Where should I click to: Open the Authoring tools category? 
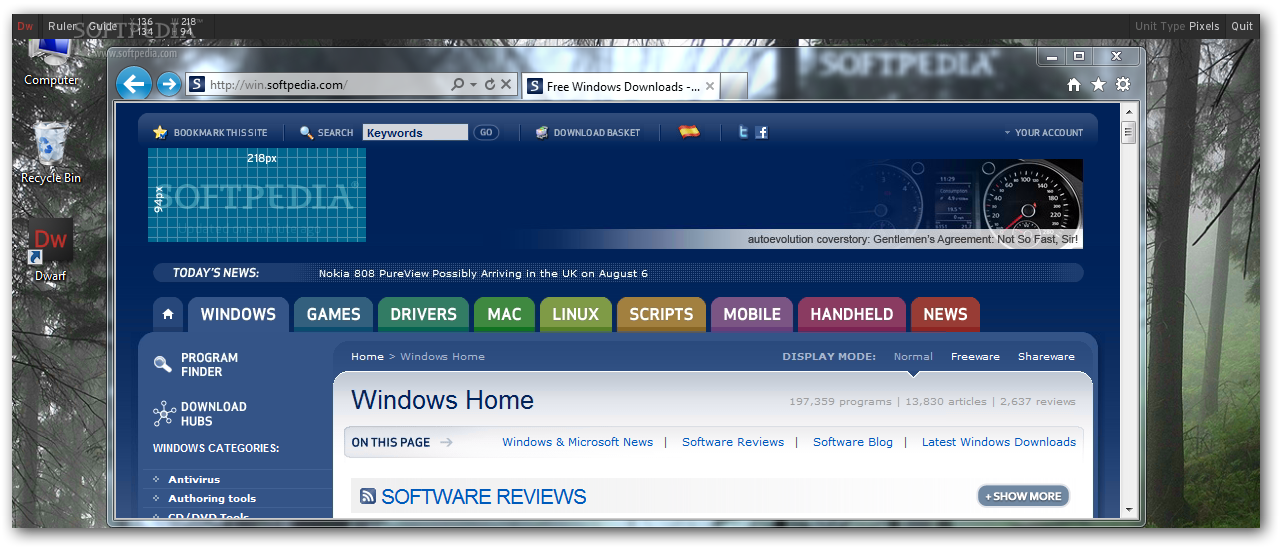click(x=212, y=498)
